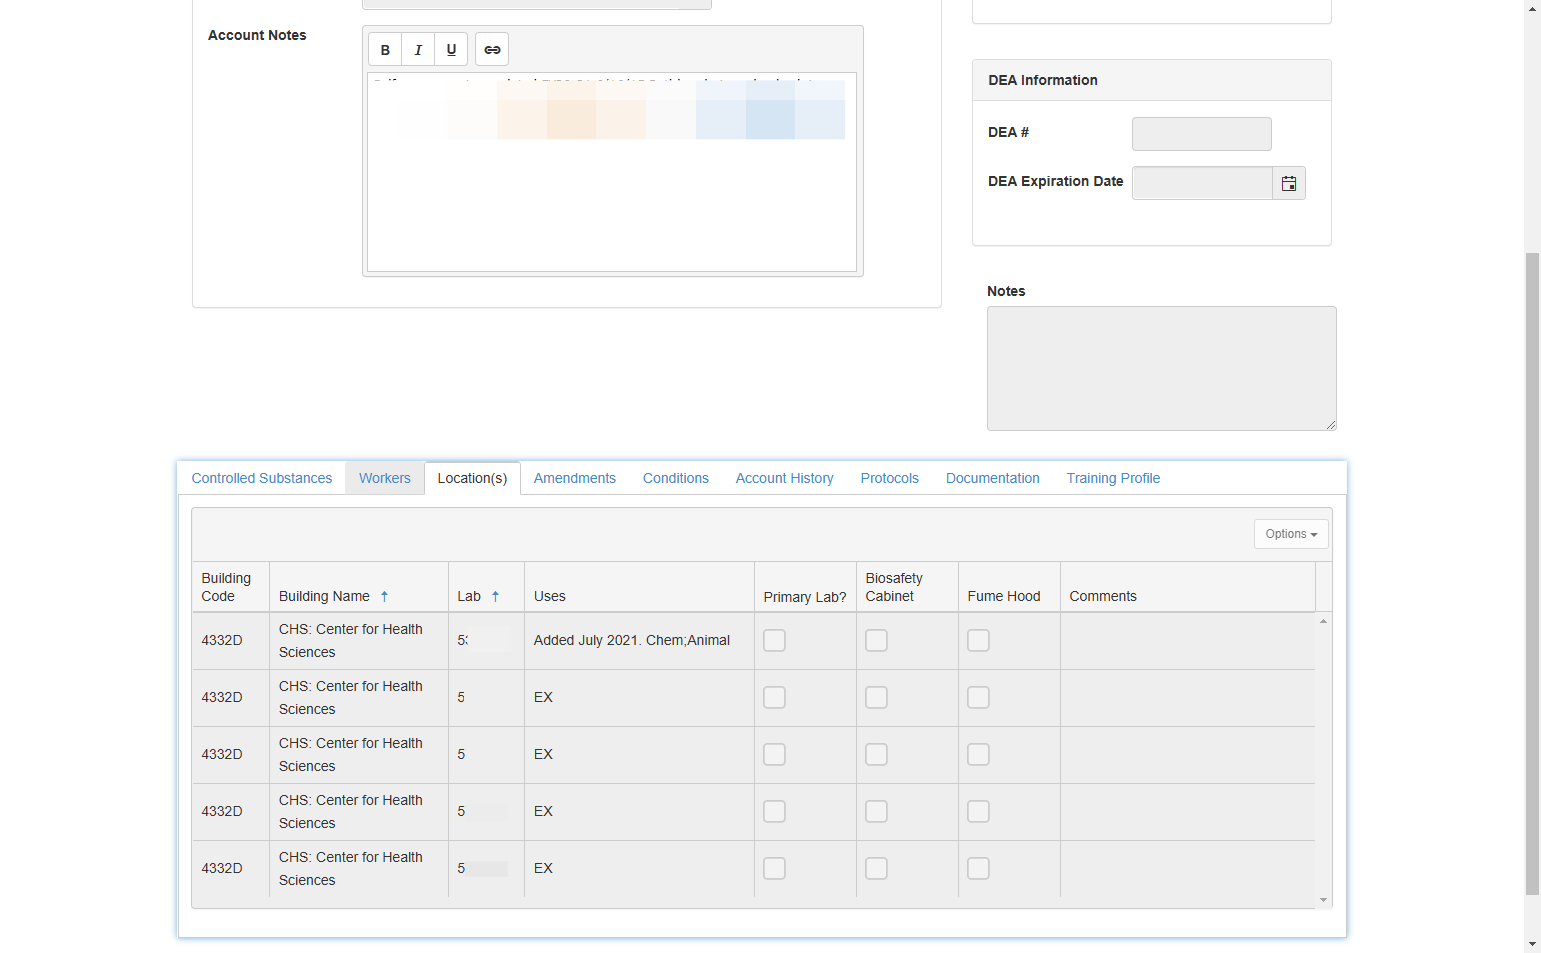Screen dimensions: 1541x953
Task: Switch to Workers tab
Action: click(385, 478)
